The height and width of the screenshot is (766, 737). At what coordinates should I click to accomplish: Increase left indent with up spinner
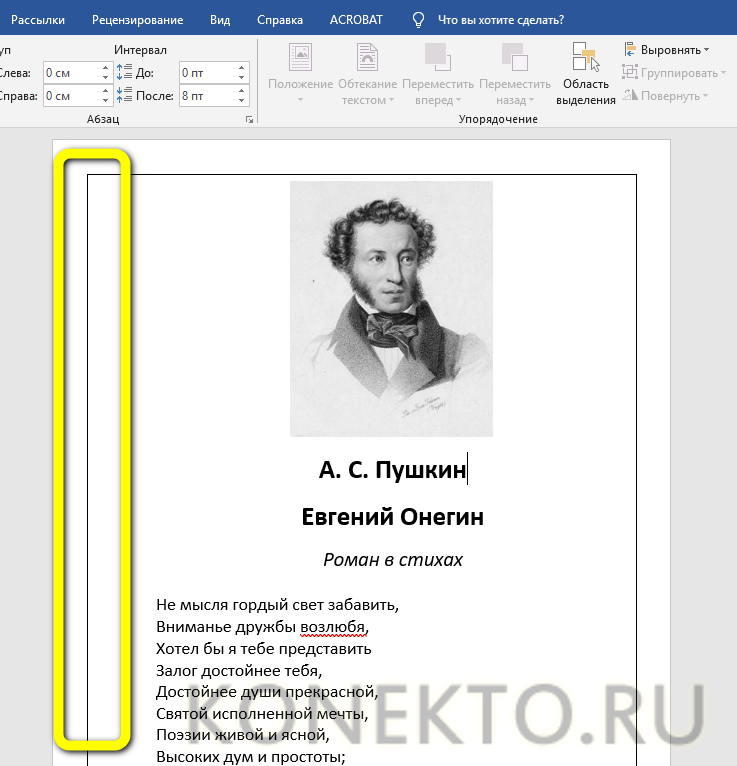click(x=105, y=68)
